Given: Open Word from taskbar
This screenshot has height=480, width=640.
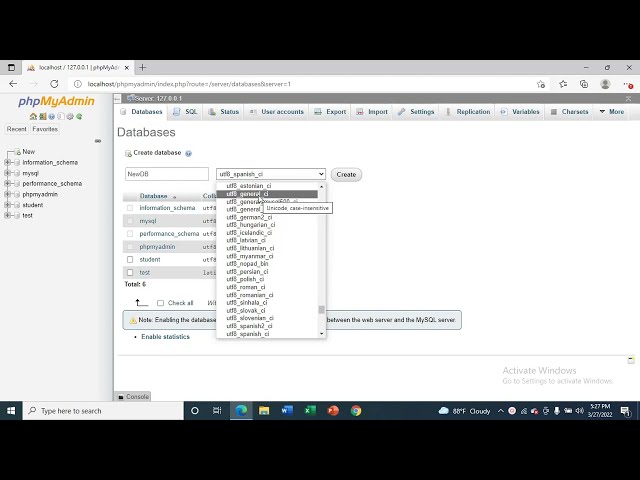Looking at the screenshot, I should [287, 411].
